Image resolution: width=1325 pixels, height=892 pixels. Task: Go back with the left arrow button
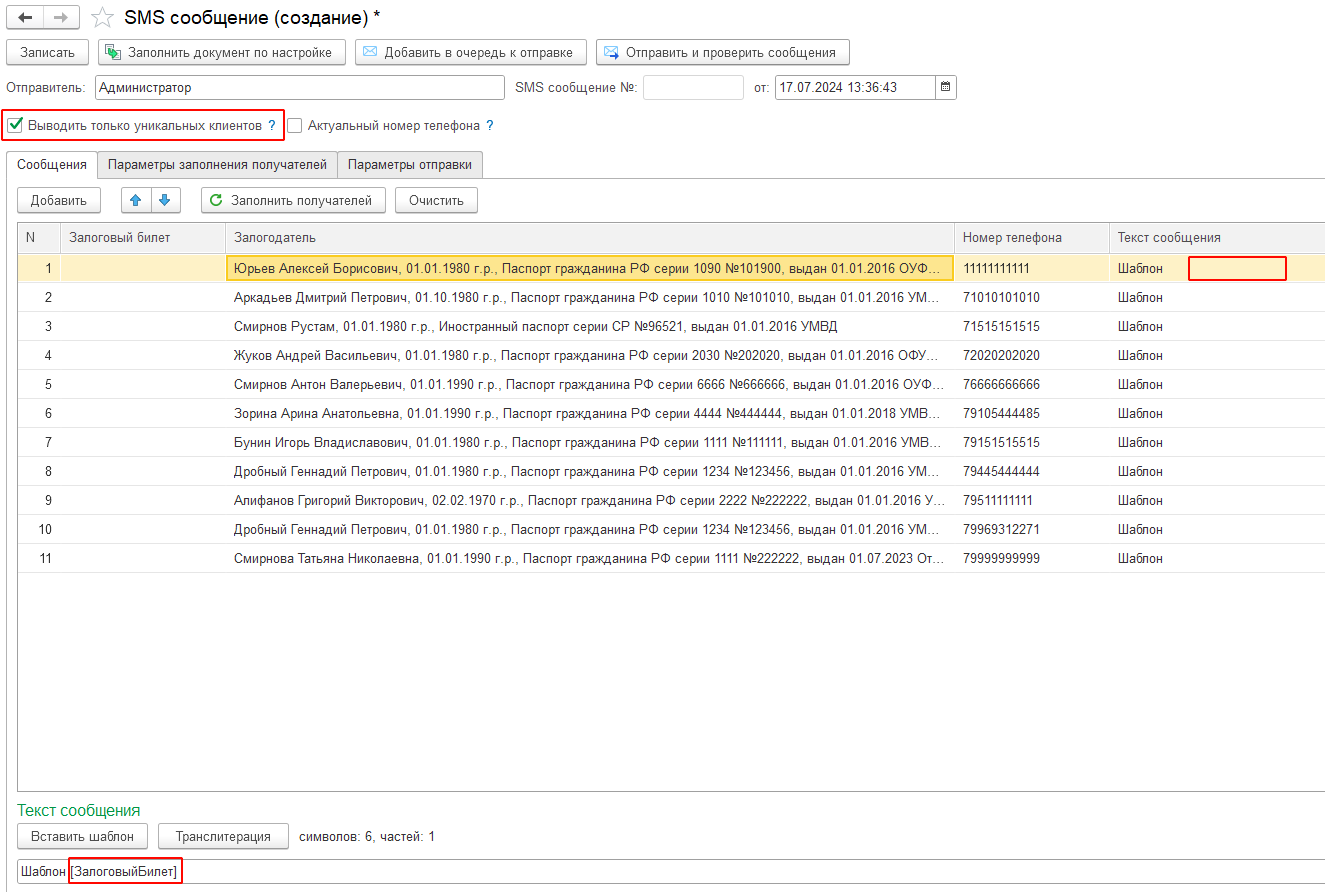(x=25, y=18)
